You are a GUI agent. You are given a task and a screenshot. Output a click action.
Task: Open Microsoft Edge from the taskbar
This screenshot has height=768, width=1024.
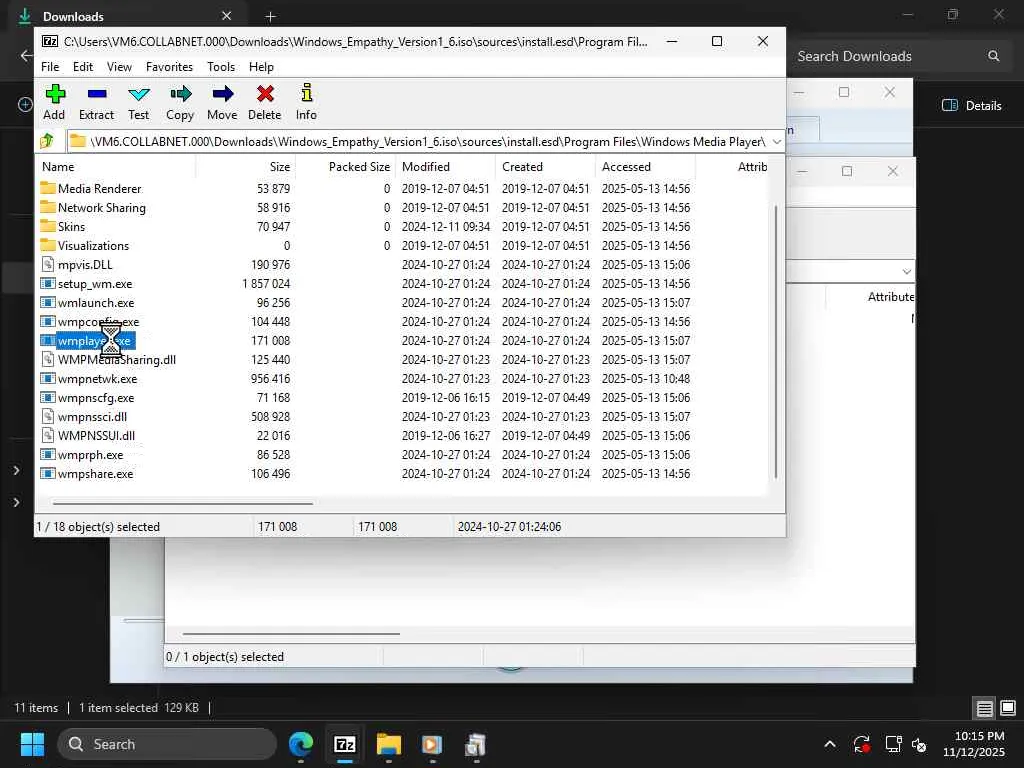tap(301, 744)
